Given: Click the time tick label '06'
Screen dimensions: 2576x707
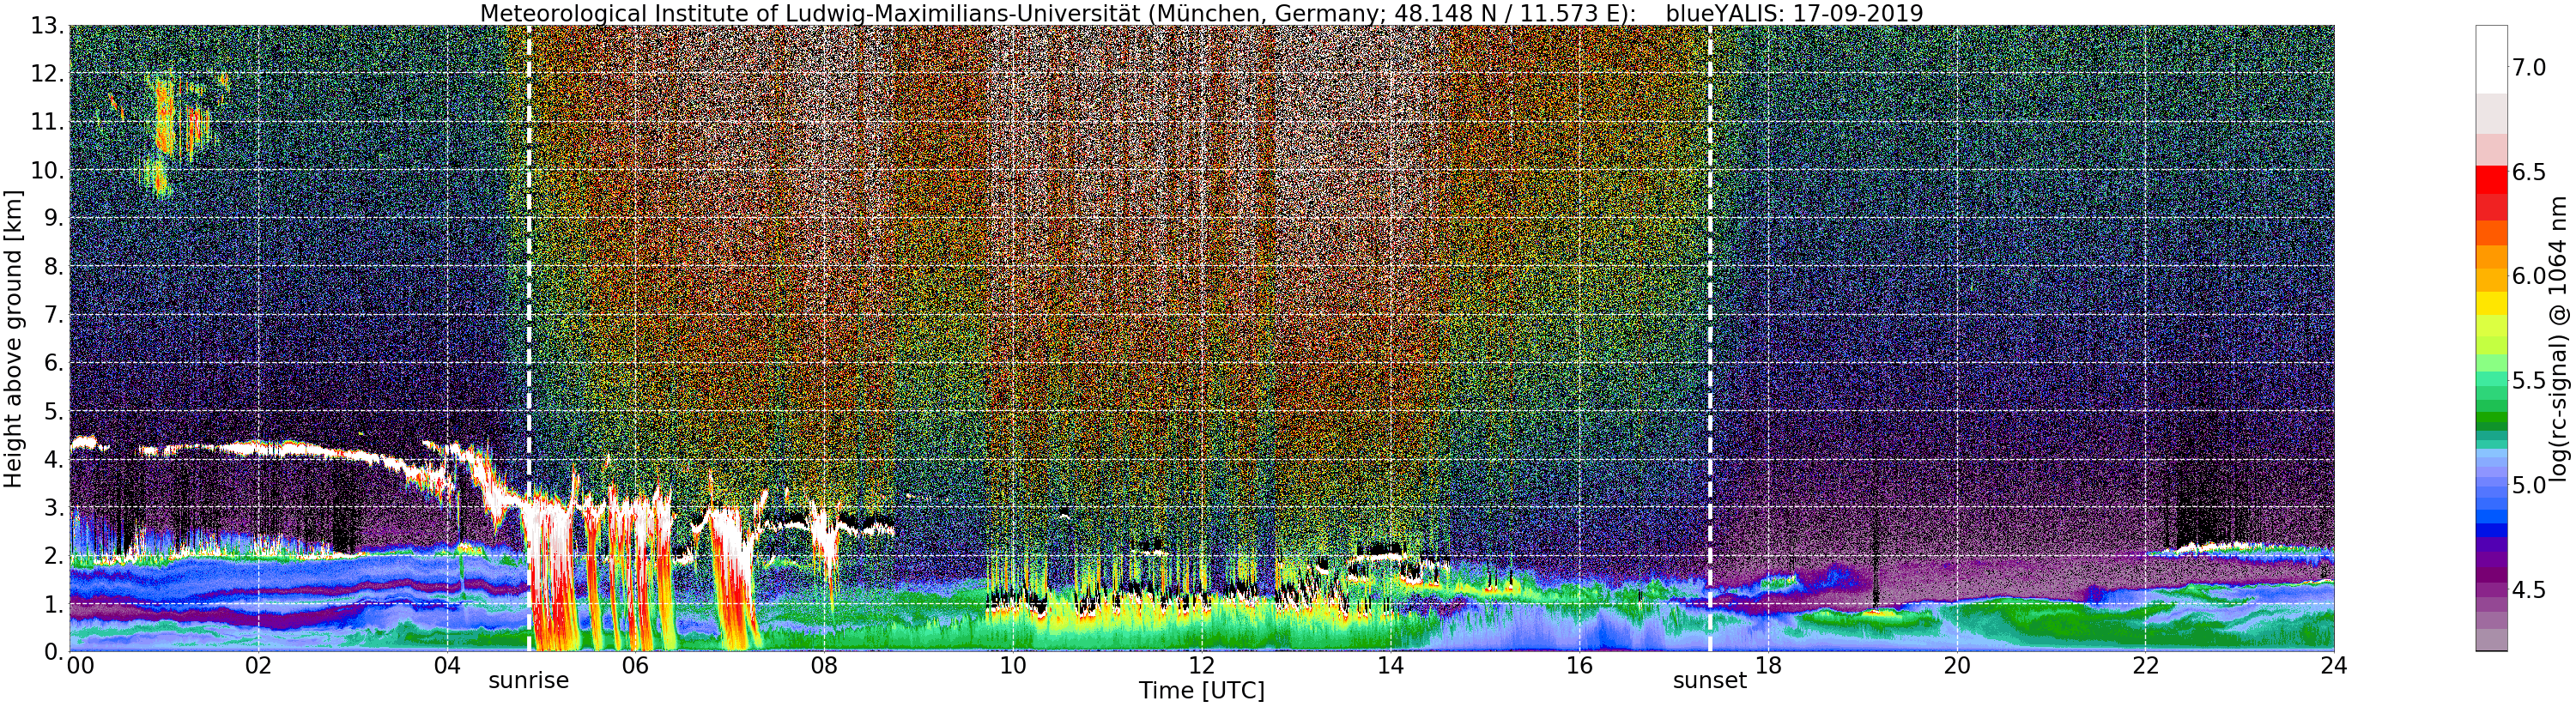Looking at the screenshot, I should pyautogui.click(x=635, y=665).
